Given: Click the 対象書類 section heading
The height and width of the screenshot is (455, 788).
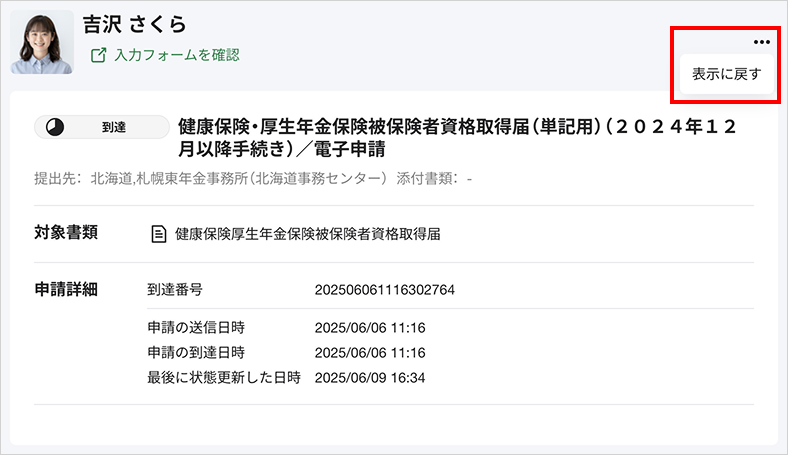Looking at the screenshot, I should [66, 233].
